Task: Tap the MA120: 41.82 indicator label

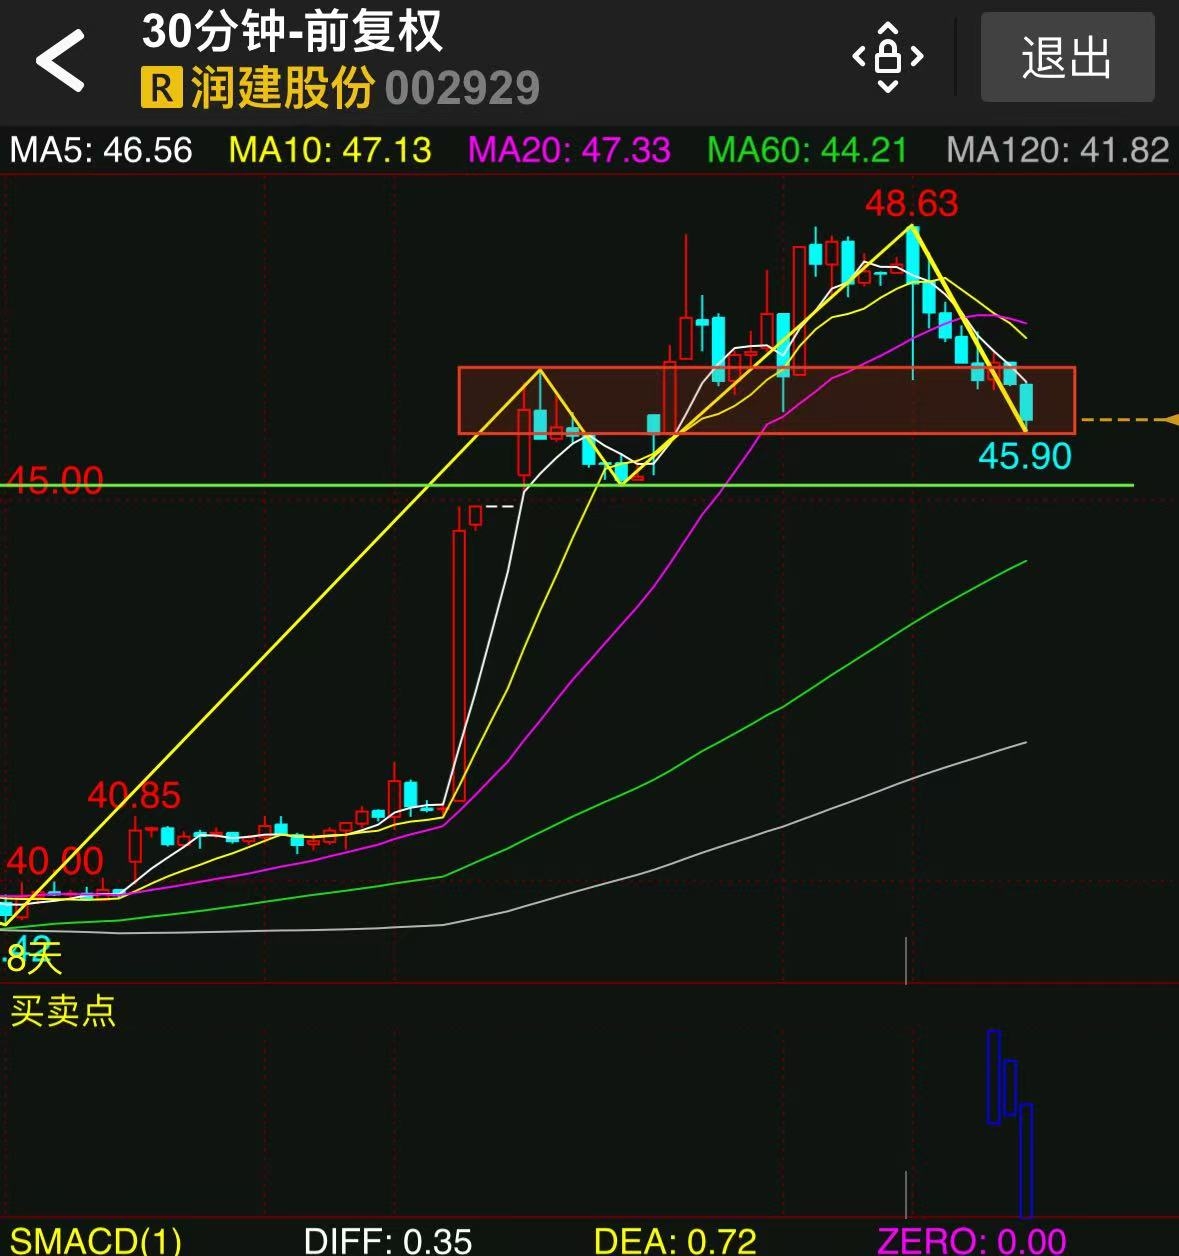Action: click(x=1058, y=150)
